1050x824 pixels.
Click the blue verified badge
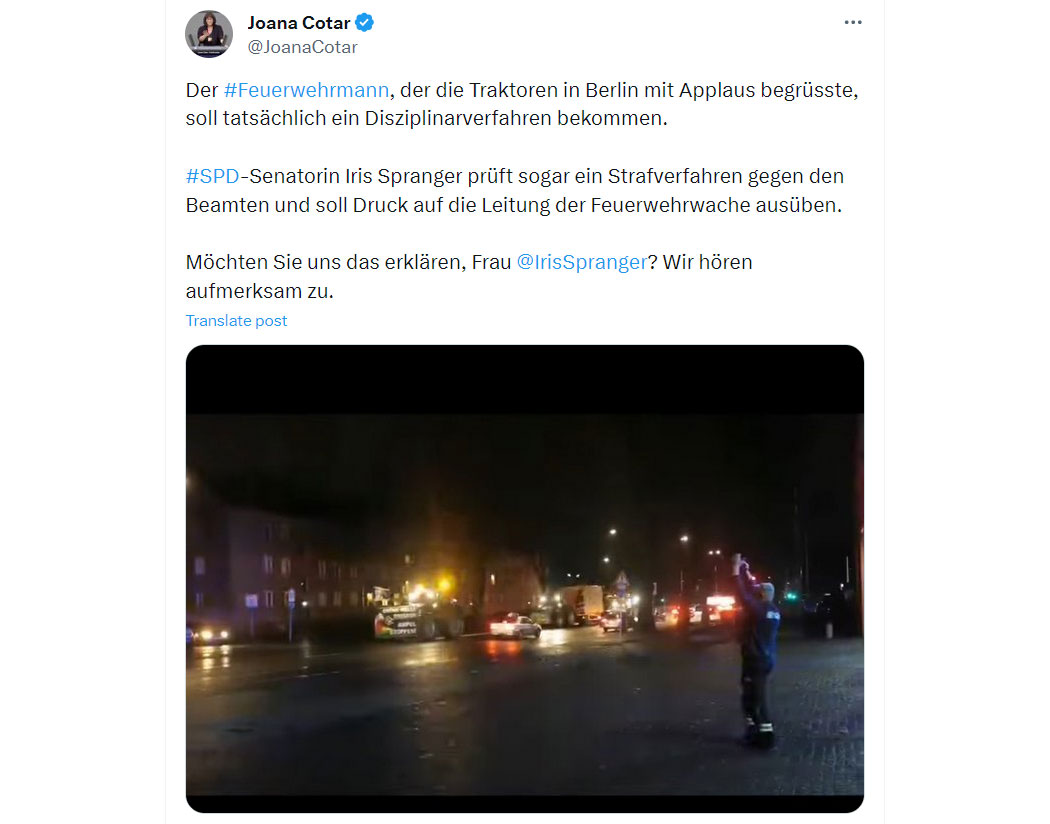[x=364, y=23]
